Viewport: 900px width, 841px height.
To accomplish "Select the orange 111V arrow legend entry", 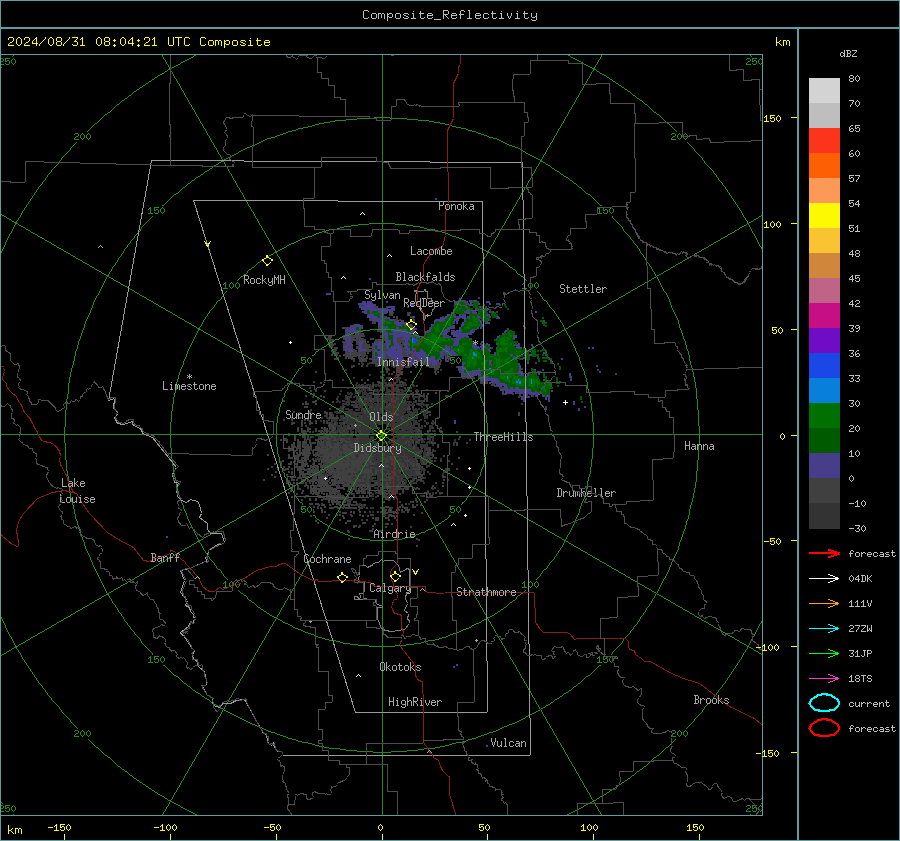I will [x=824, y=603].
